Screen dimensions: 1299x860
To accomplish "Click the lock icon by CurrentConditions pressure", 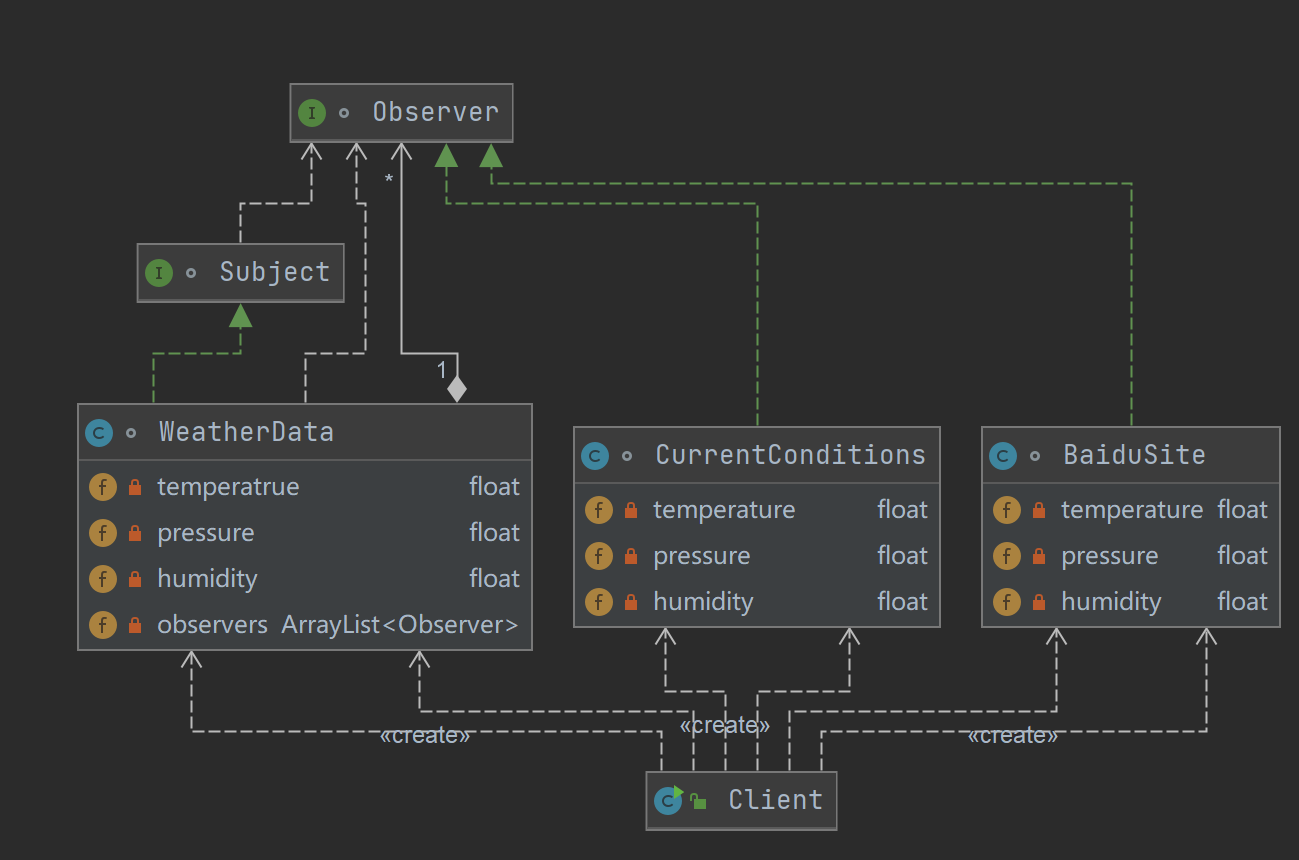I will [631, 557].
